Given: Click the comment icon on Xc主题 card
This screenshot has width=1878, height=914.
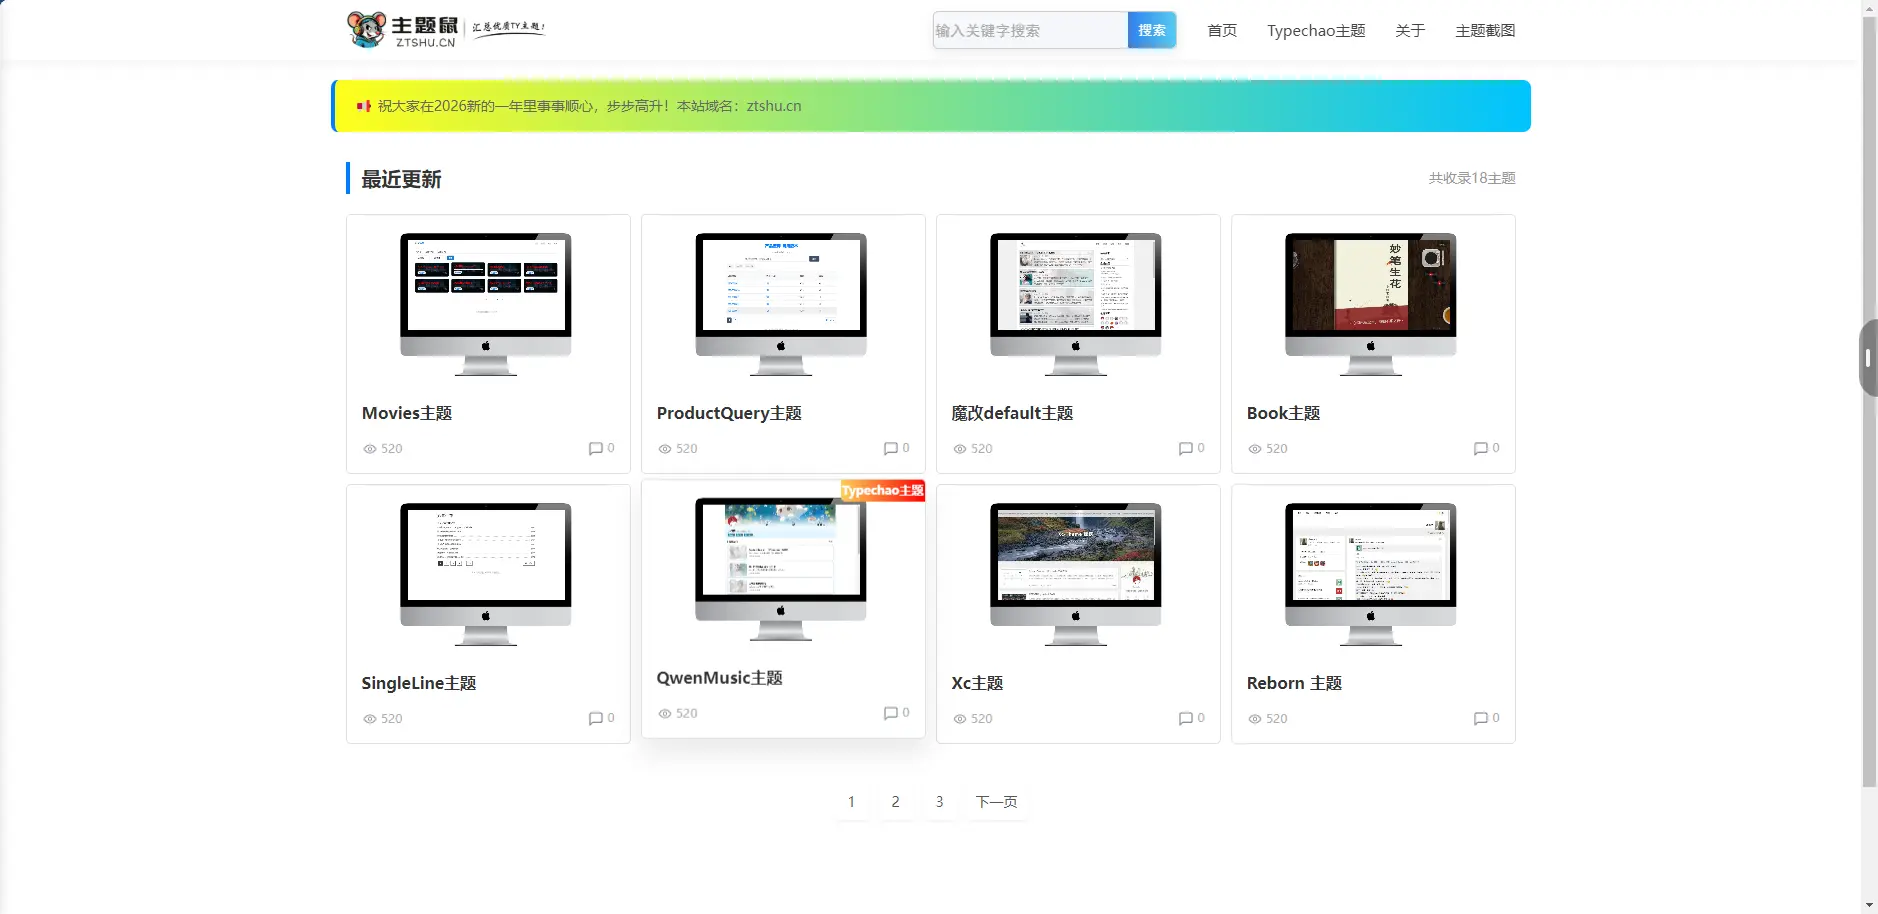Looking at the screenshot, I should coord(1185,718).
